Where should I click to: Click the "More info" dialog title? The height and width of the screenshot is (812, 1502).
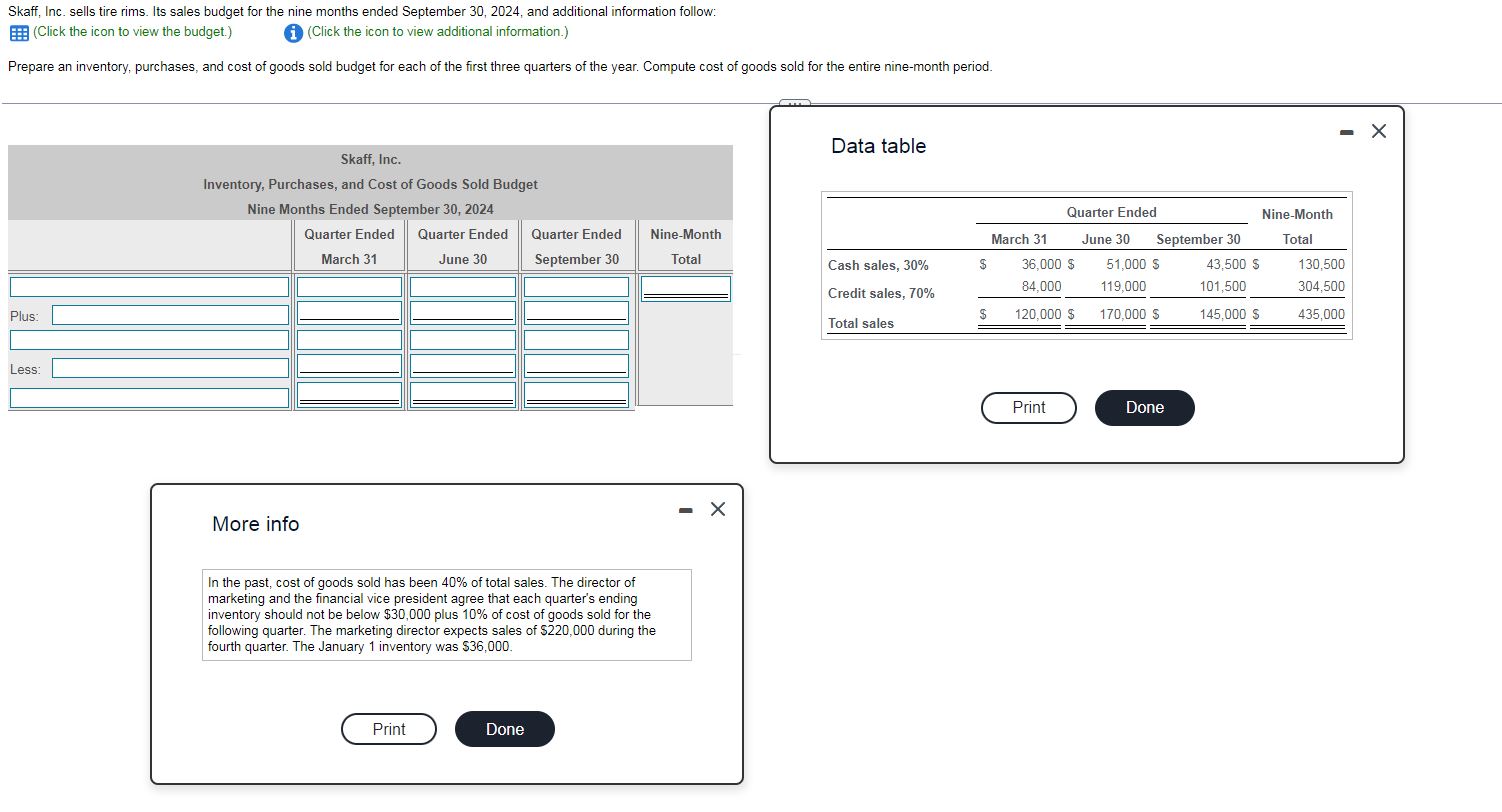255,524
